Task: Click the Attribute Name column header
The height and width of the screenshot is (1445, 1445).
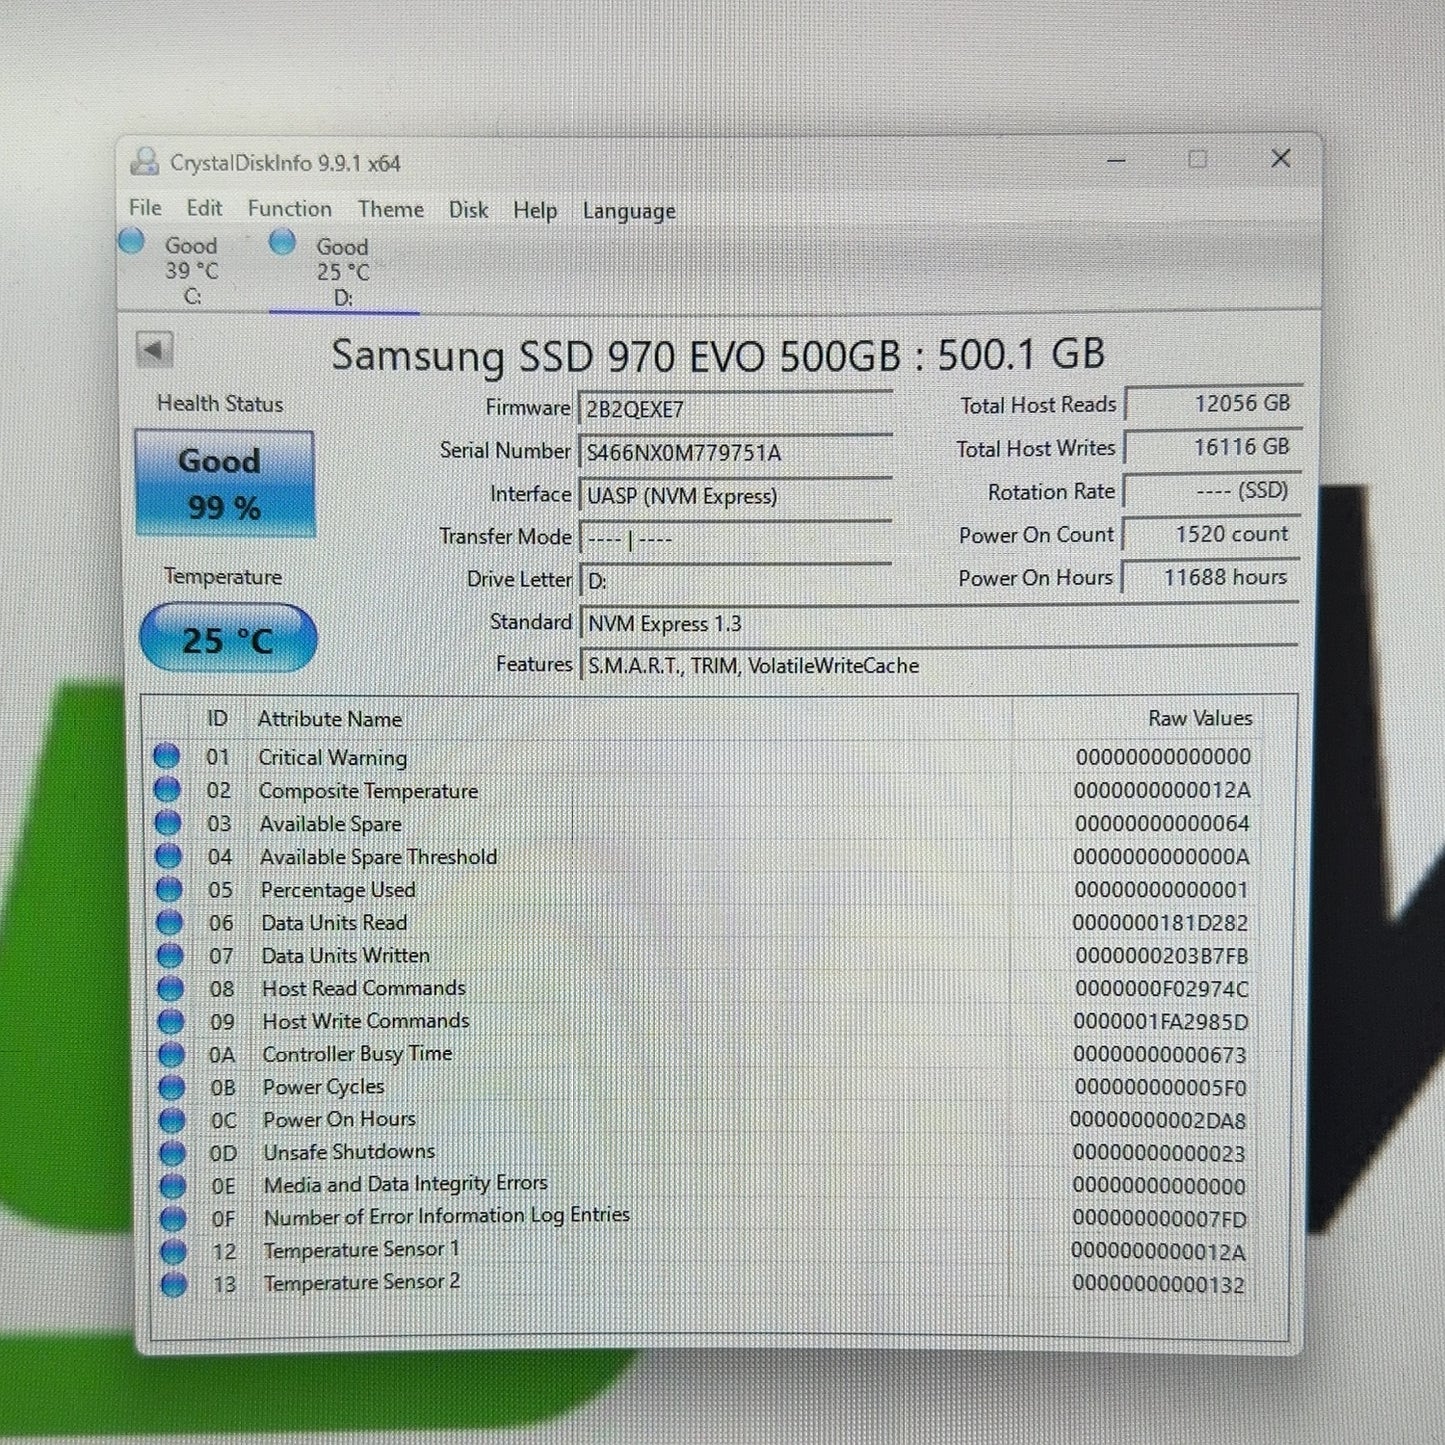Action: pyautogui.click(x=330, y=719)
